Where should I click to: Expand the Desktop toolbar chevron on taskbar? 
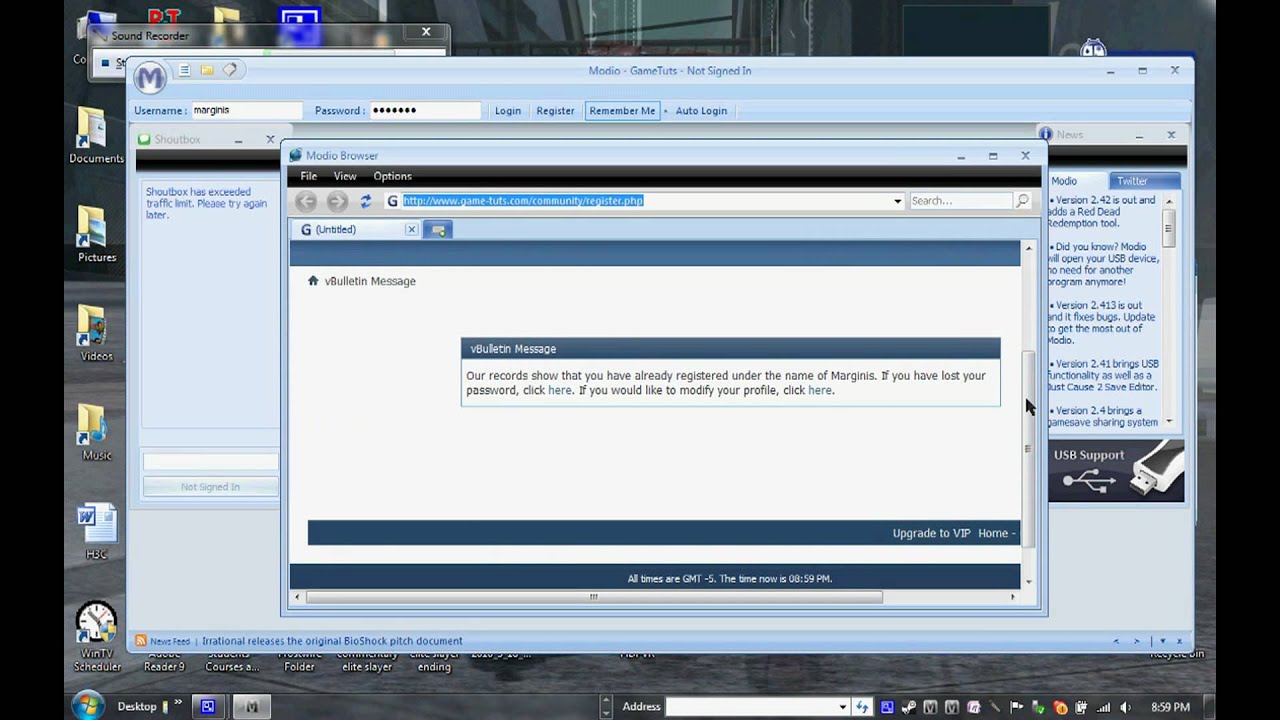[x=178, y=705]
